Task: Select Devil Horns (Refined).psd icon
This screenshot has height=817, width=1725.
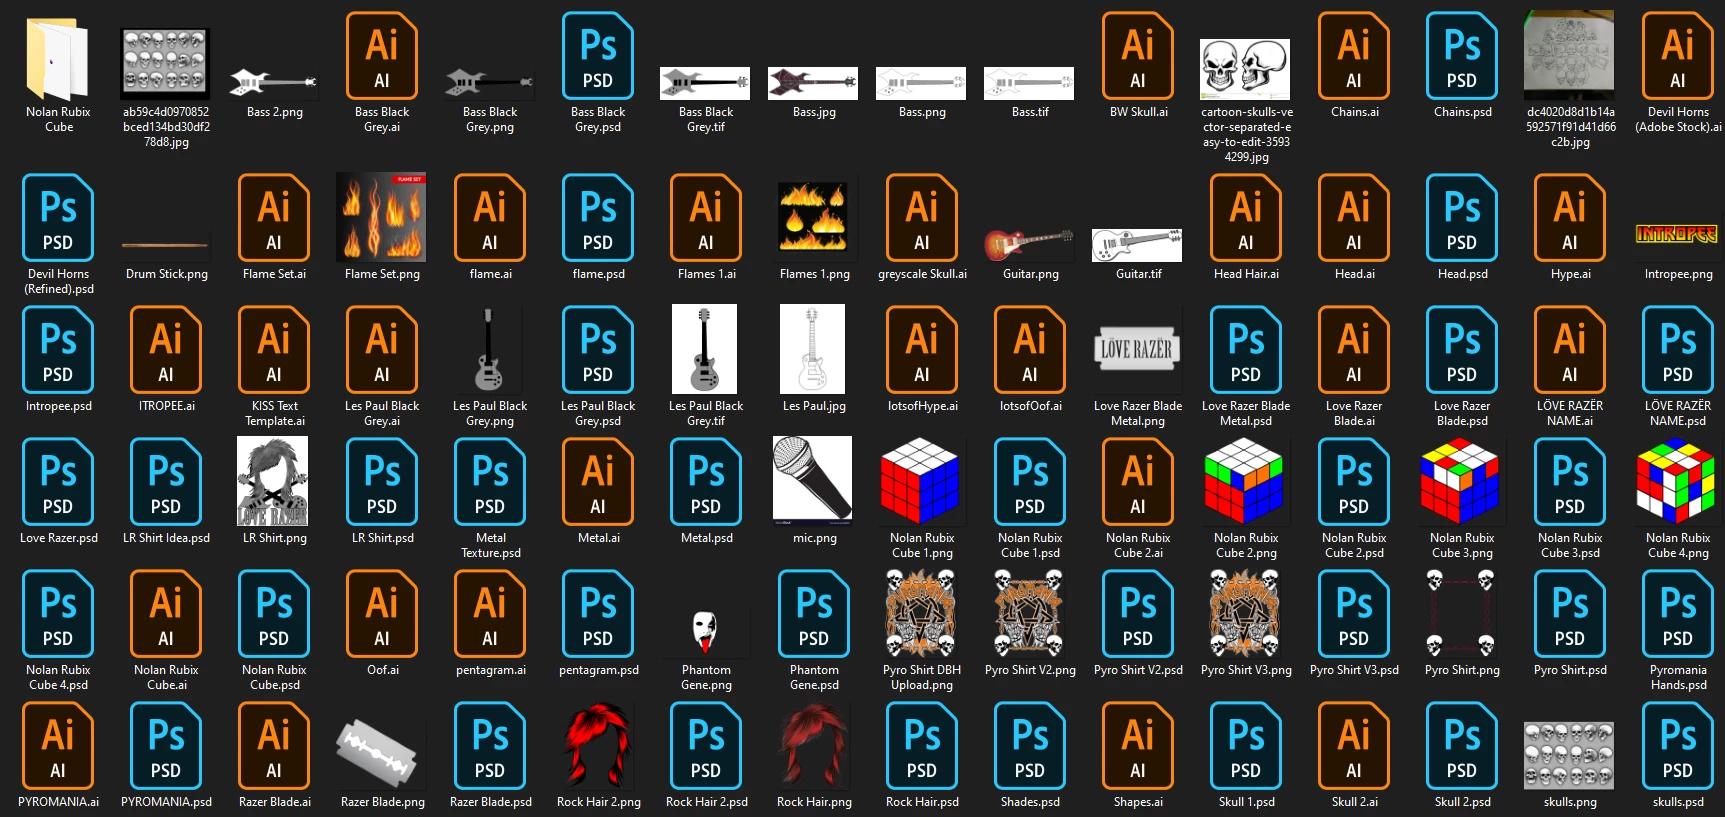Action: [58, 218]
